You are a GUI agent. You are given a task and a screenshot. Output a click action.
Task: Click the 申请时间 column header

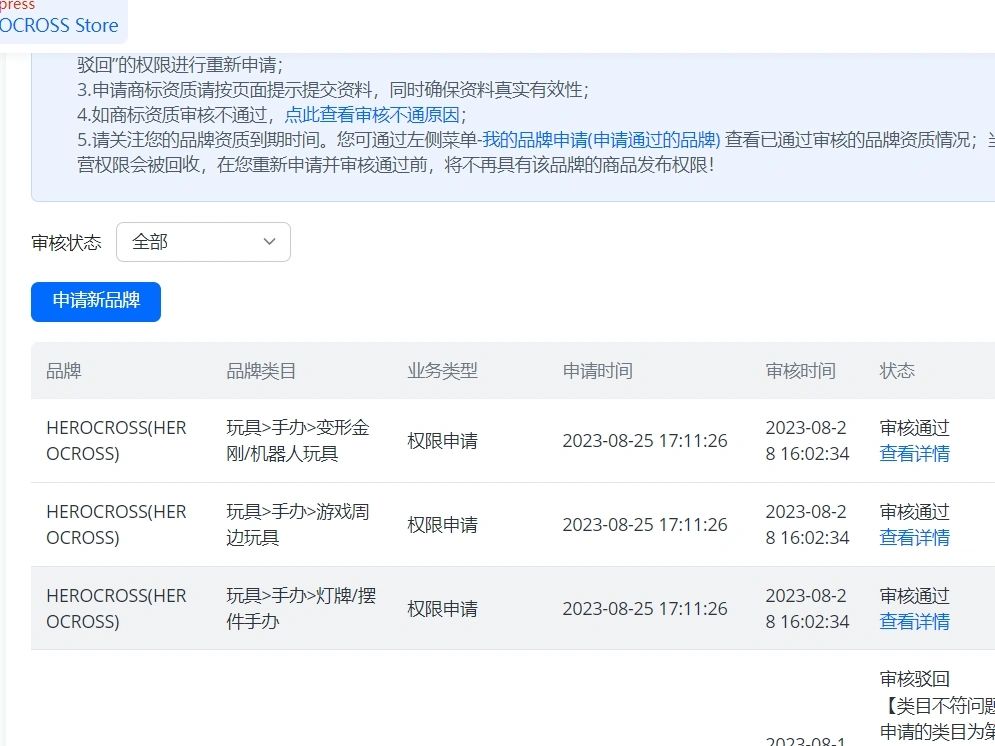click(598, 370)
